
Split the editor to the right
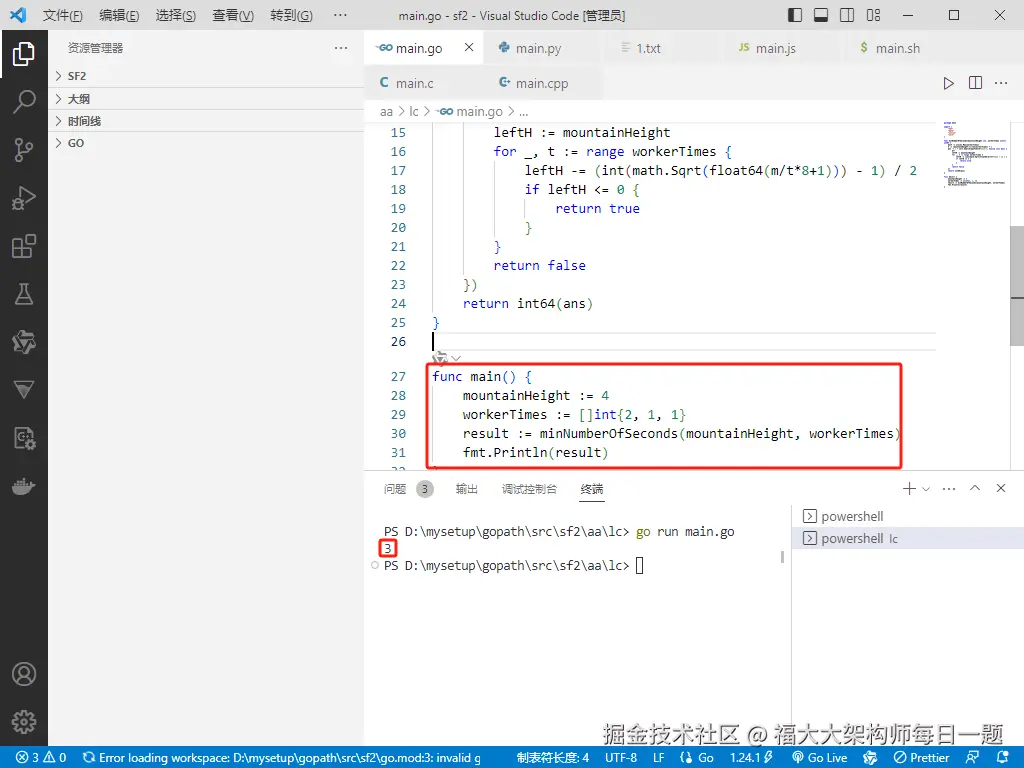click(975, 83)
